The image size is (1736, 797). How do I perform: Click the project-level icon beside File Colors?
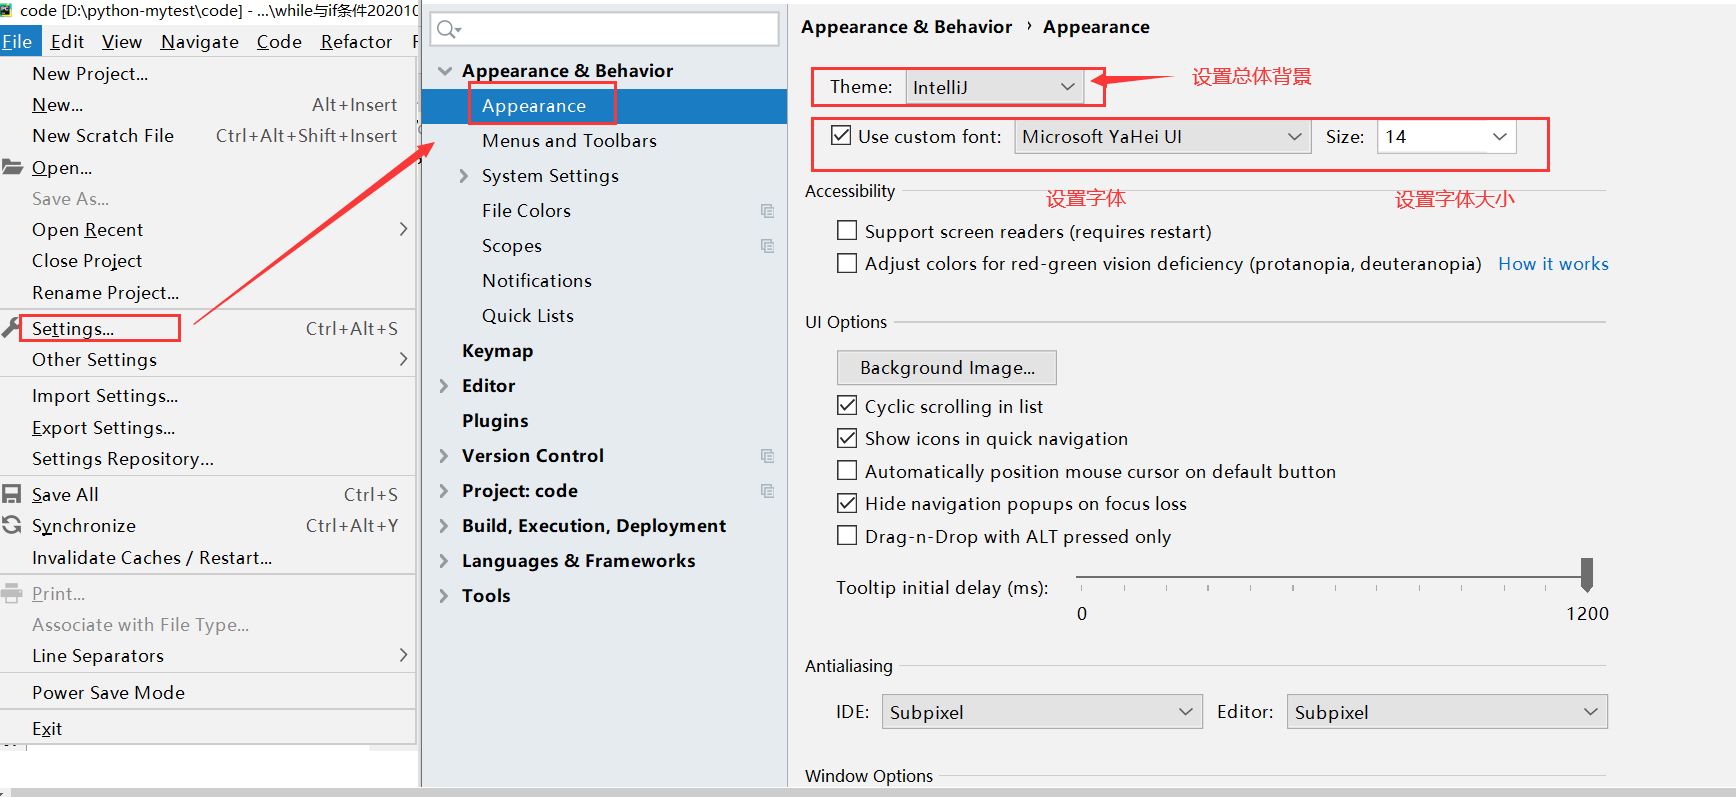767,211
